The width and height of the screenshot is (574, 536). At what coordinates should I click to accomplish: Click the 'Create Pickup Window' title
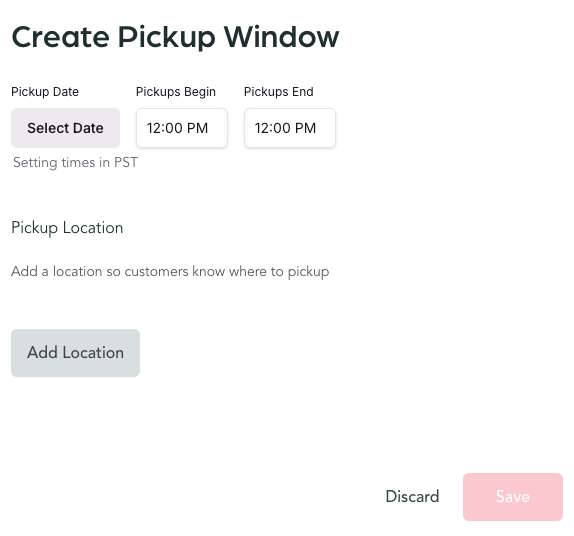point(175,38)
